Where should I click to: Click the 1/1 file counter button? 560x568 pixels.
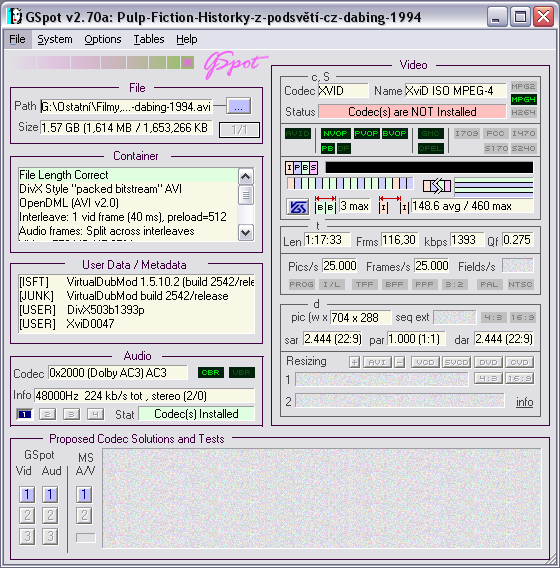[x=239, y=130]
